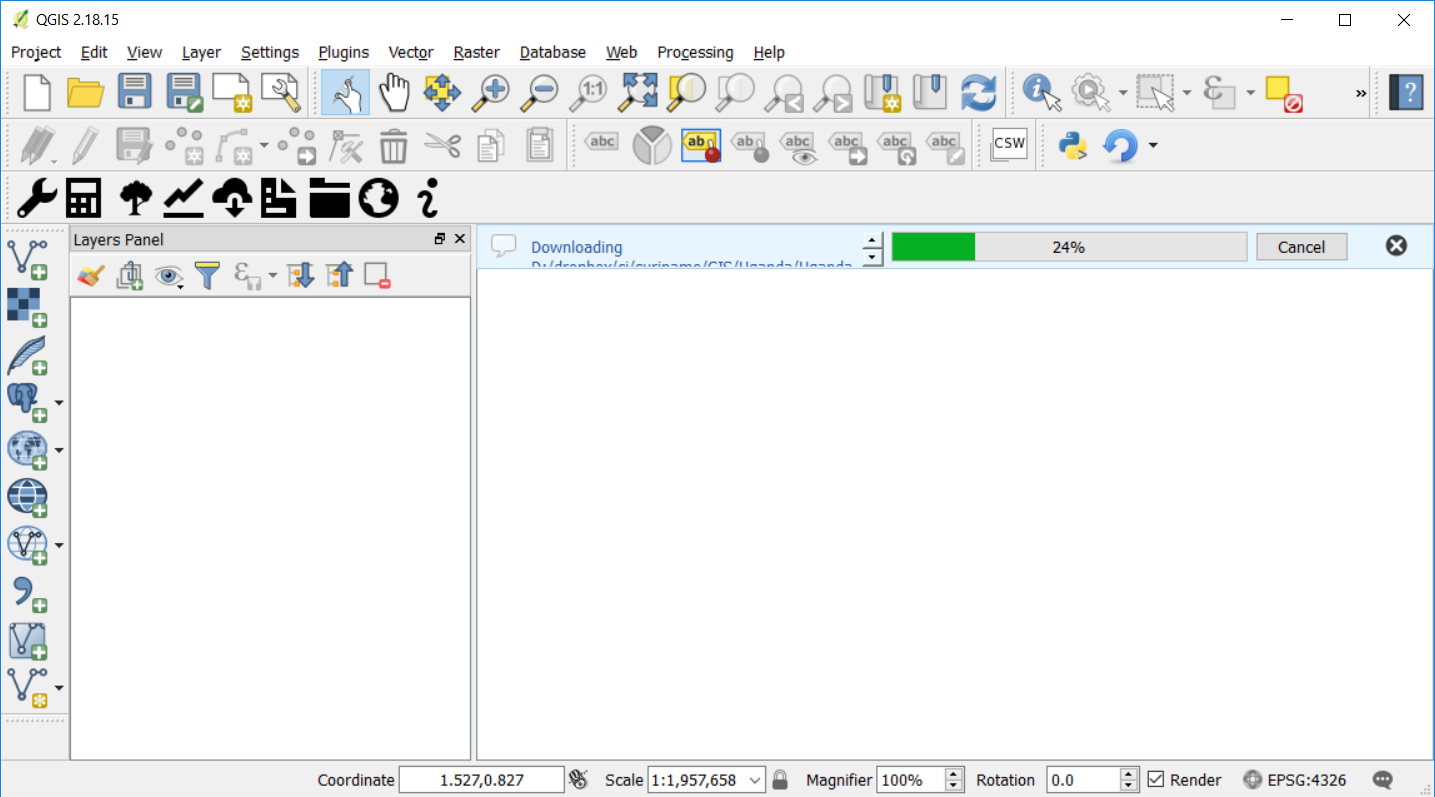
Task: Open the Python console
Action: (1072, 146)
